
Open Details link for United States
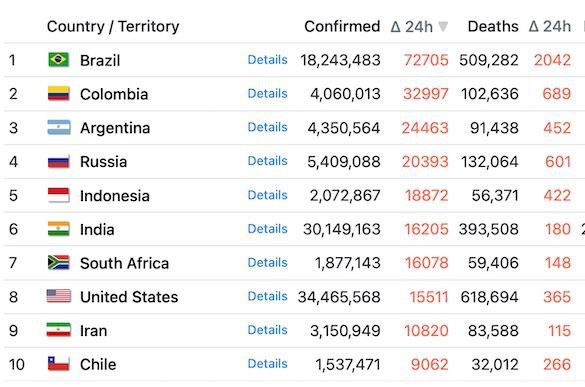coord(268,296)
